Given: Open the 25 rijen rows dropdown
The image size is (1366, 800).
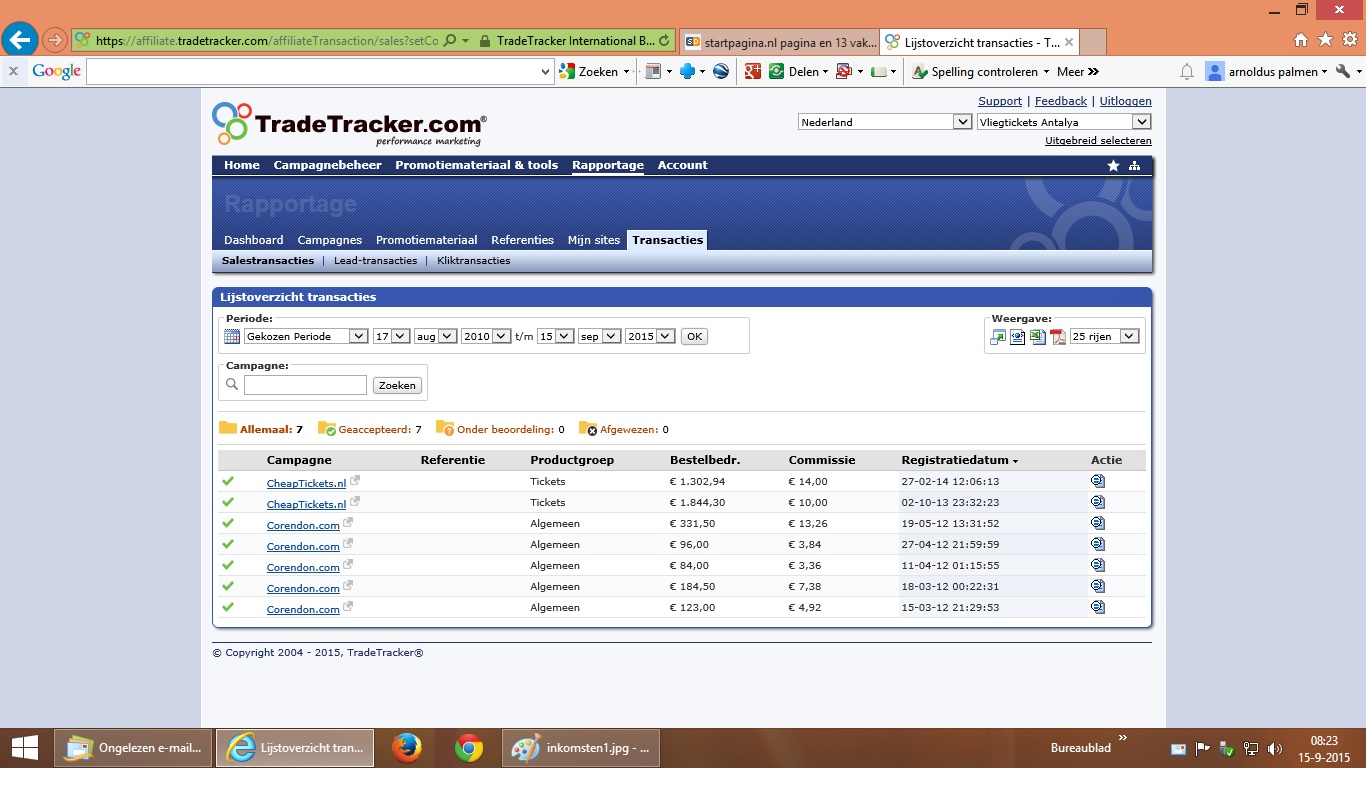Looking at the screenshot, I should 1104,337.
